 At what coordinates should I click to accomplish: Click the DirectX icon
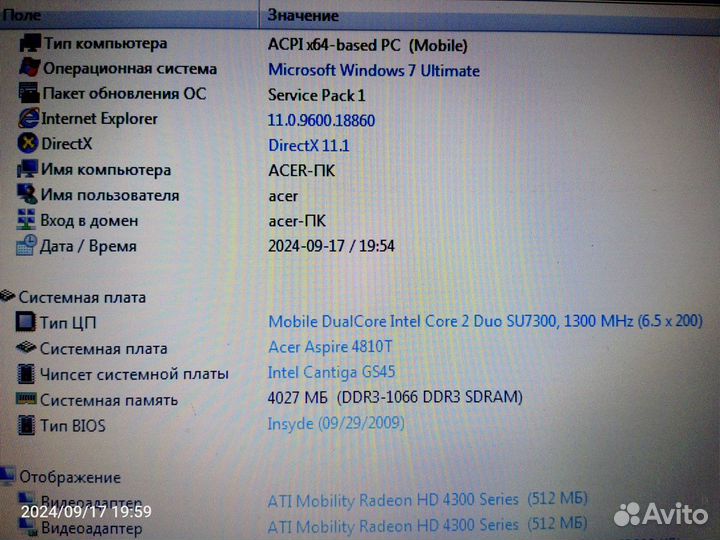click(x=28, y=143)
